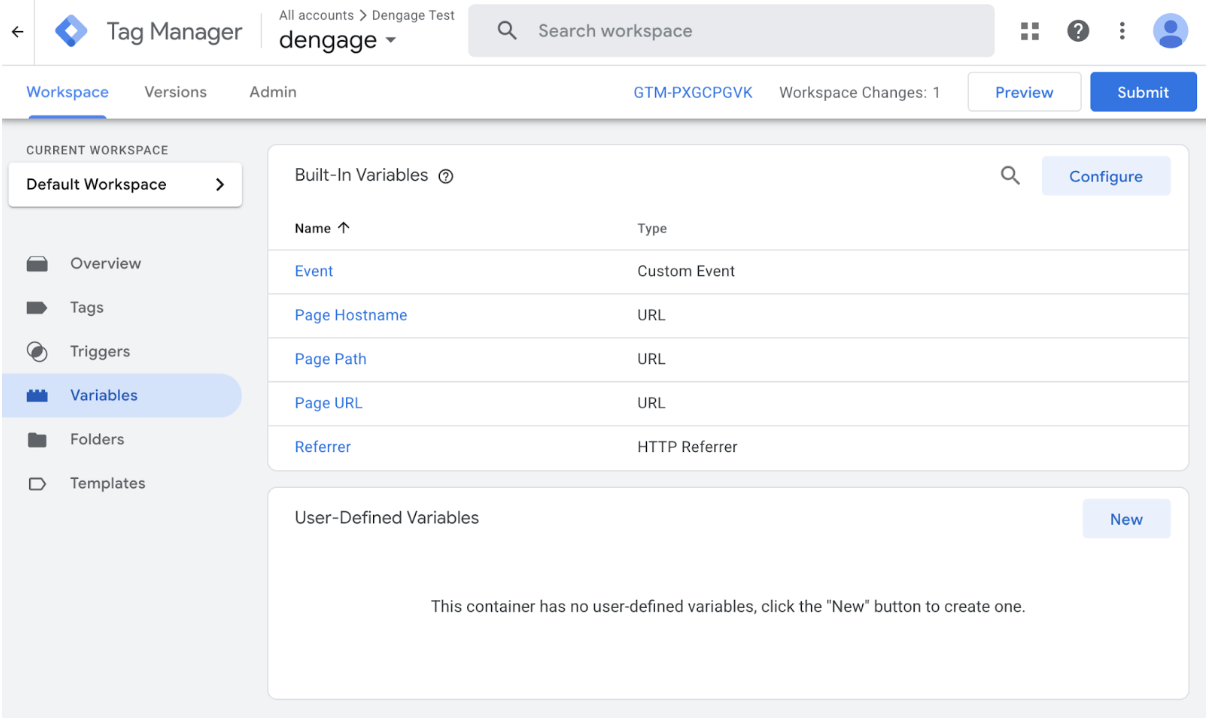Switch to the Versions tab
The width and height of the screenshot is (1206, 718).
coord(176,92)
